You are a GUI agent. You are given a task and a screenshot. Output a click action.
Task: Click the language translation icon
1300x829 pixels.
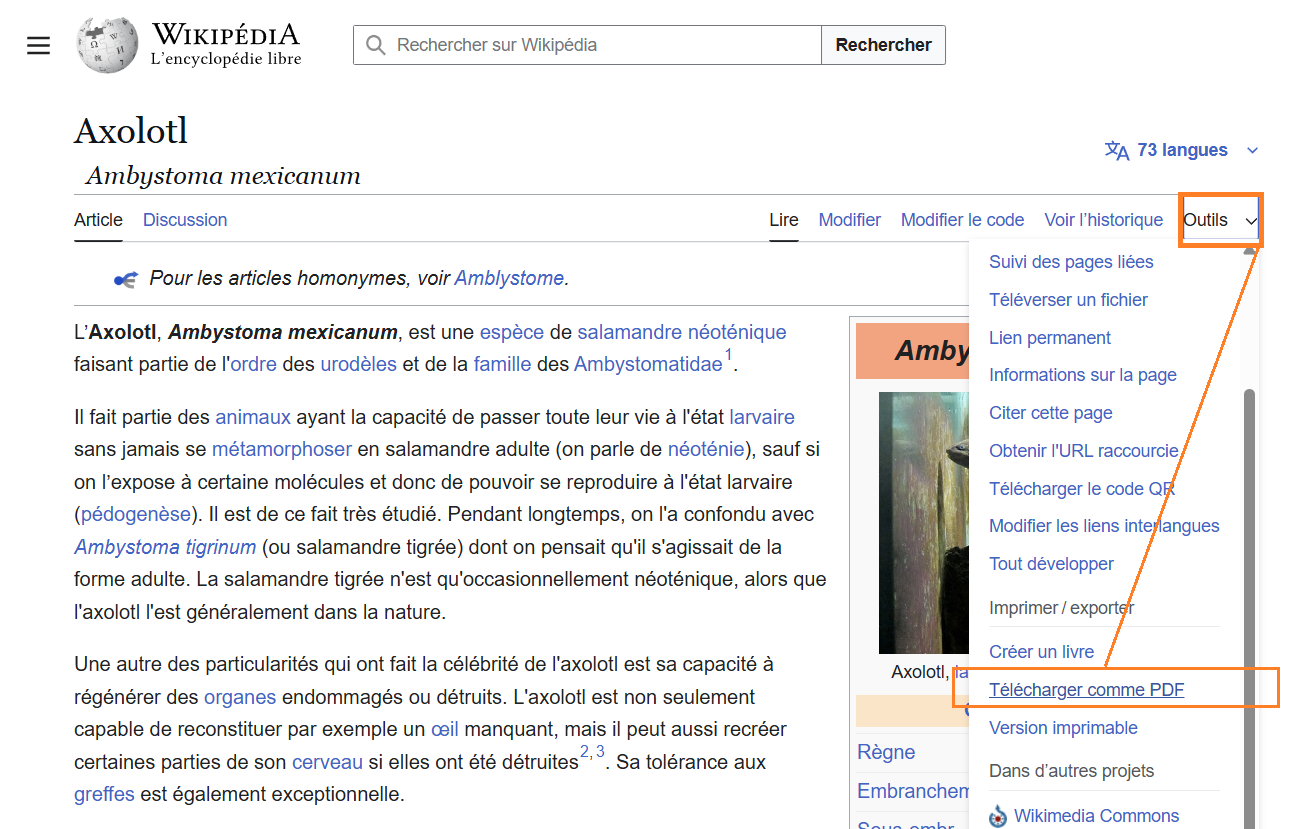pos(1116,150)
